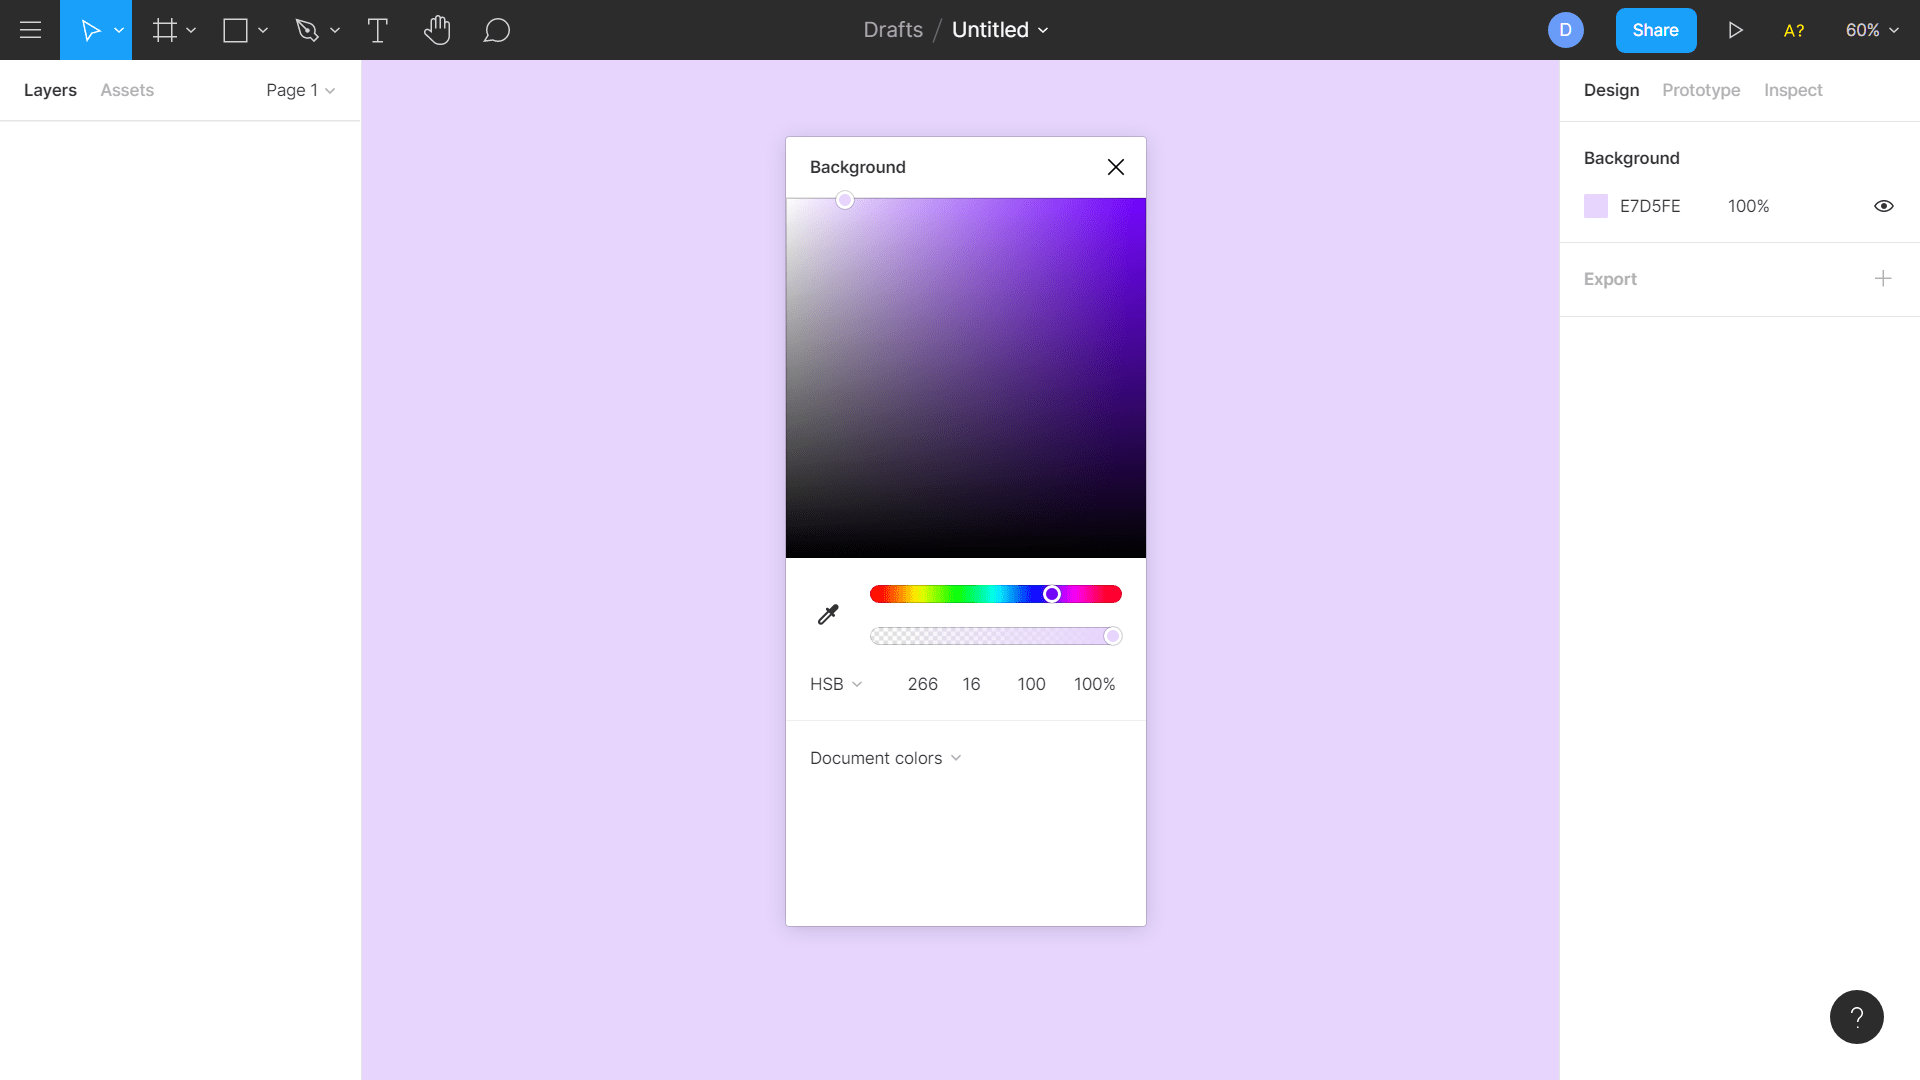Select the Frame tool

click(x=164, y=30)
